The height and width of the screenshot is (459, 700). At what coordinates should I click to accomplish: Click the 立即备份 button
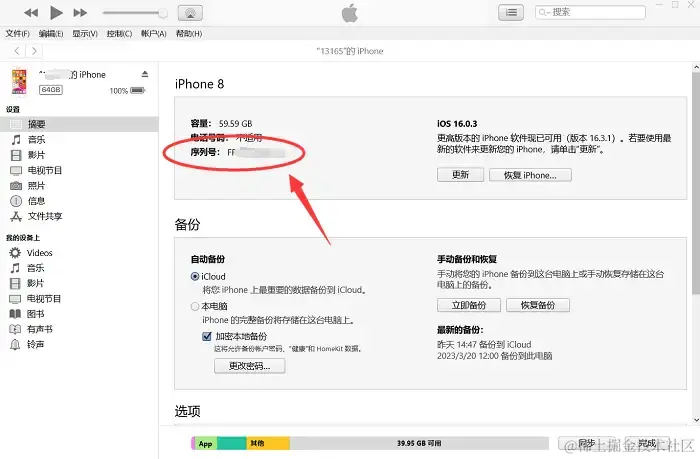pos(469,305)
